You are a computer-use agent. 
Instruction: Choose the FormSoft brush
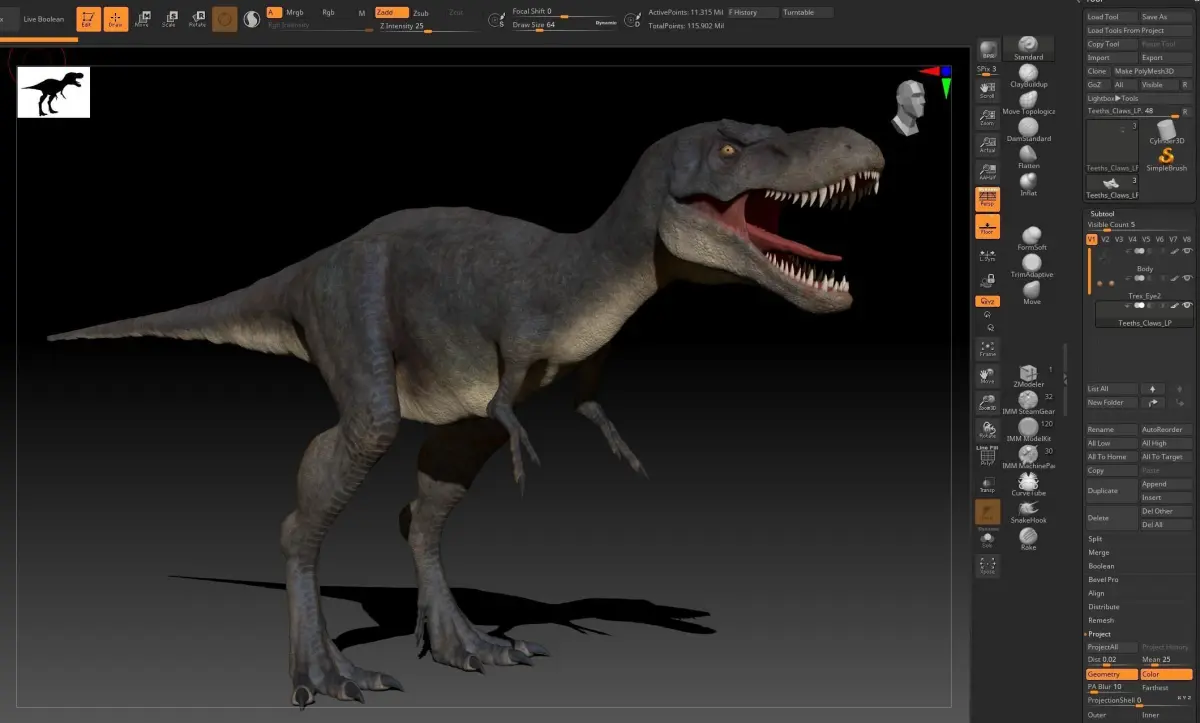tap(1031, 237)
